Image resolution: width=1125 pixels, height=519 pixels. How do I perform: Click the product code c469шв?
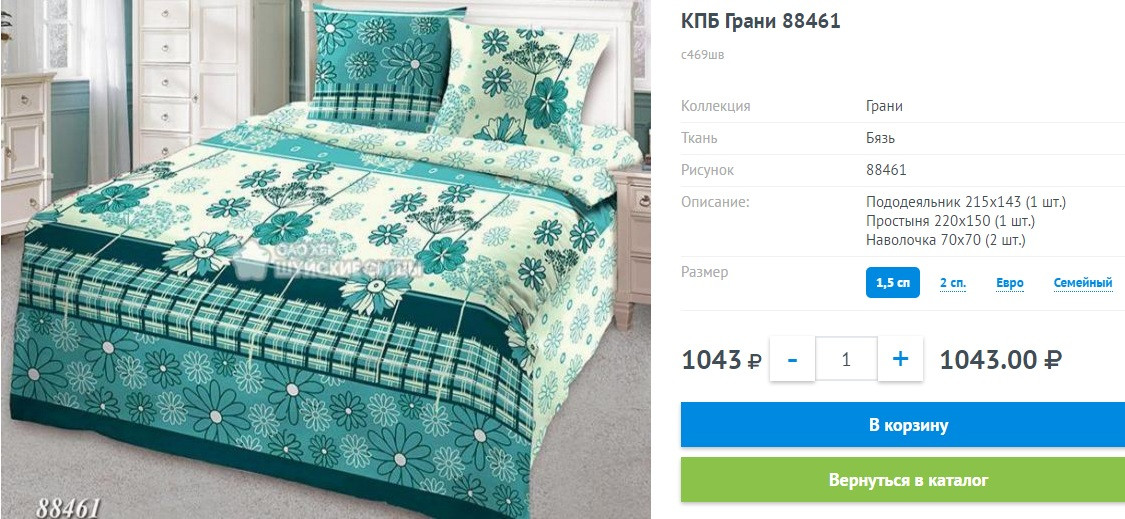[703, 55]
